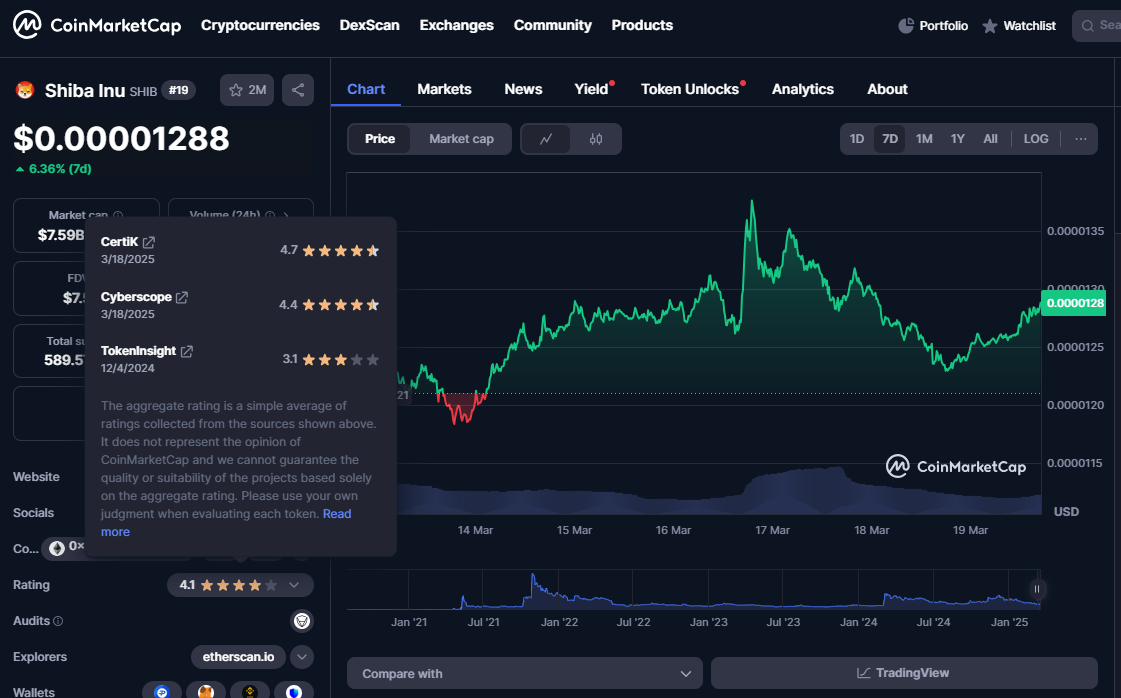Viewport: 1121px width, 698px height.
Task: Open the Products menu
Action: click(642, 25)
